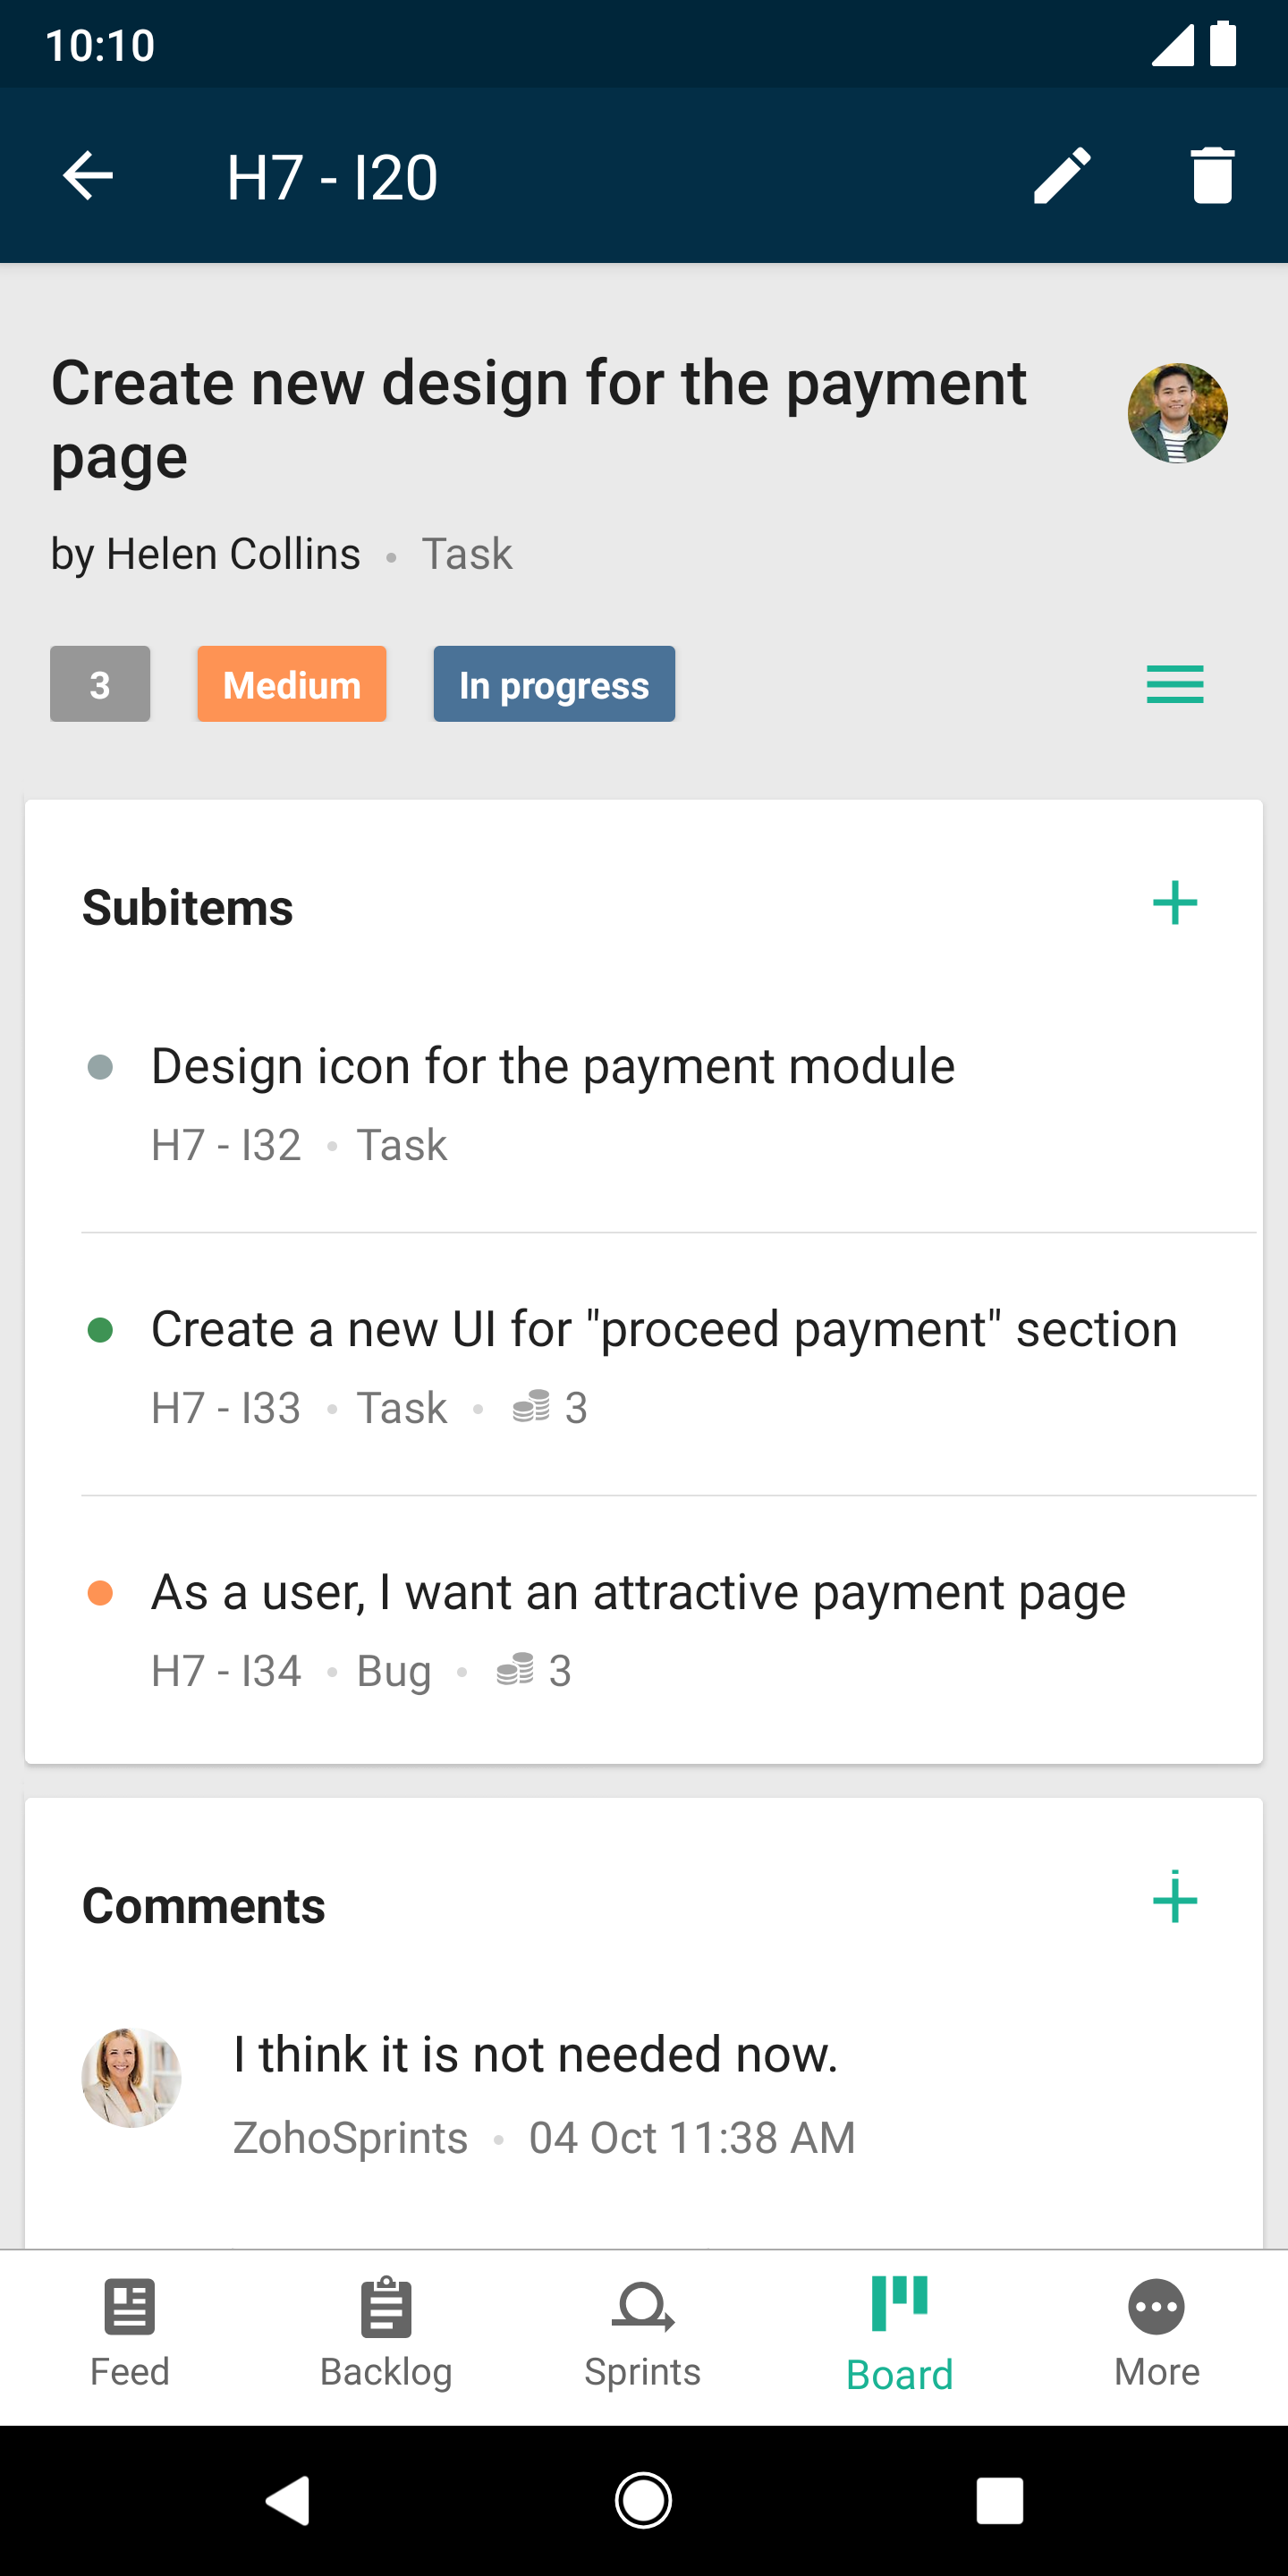The height and width of the screenshot is (2576, 1288).
Task: Delete item using trash icon
Action: pyautogui.click(x=1212, y=176)
